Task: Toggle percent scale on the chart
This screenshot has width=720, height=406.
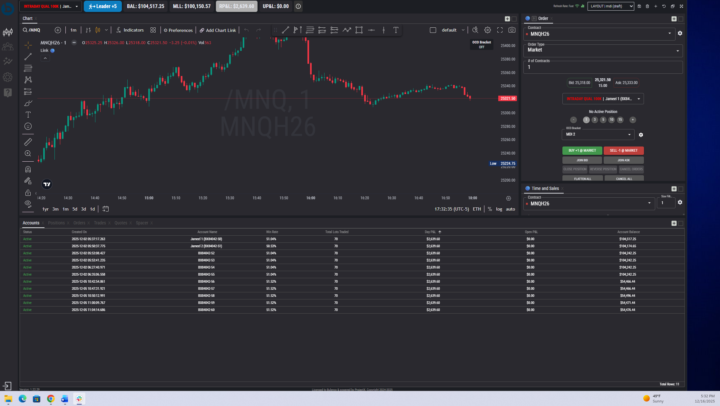Action: (x=489, y=209)
